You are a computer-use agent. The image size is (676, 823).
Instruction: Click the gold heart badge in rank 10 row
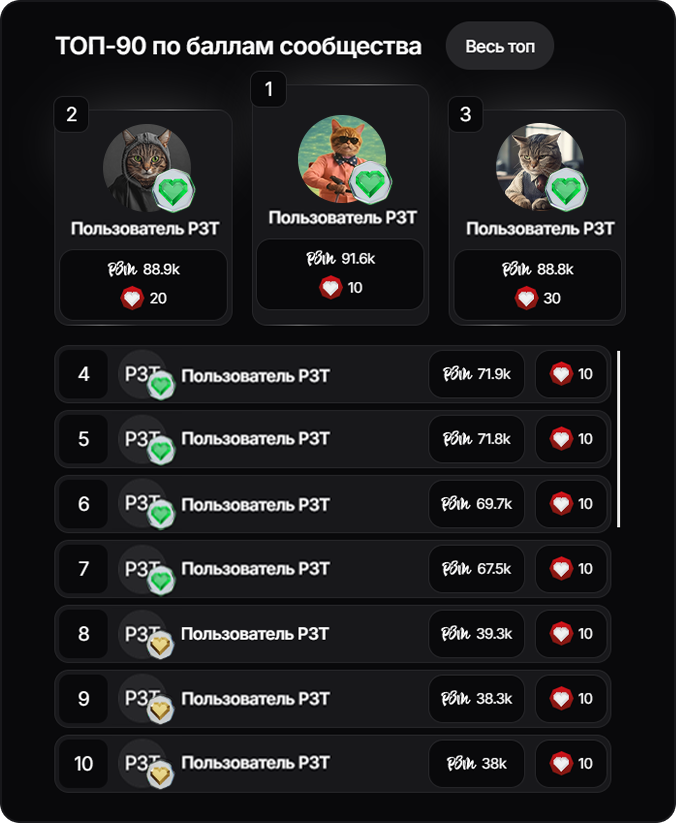point(160,774)
